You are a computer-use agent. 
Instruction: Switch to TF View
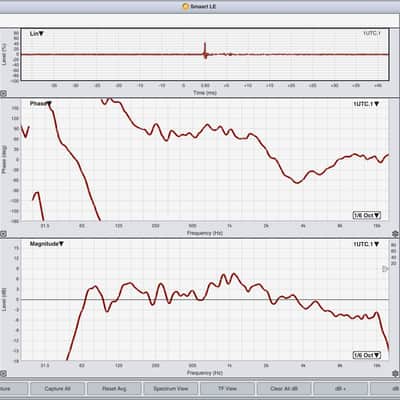[x=227, y=389]
